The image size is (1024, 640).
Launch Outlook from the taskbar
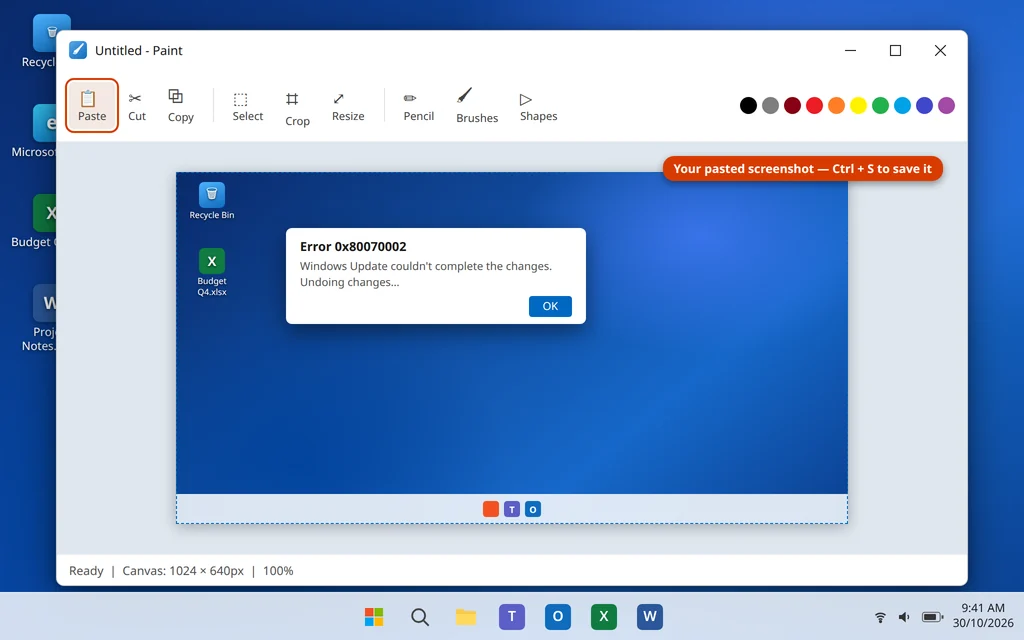(x=558, y=616)
